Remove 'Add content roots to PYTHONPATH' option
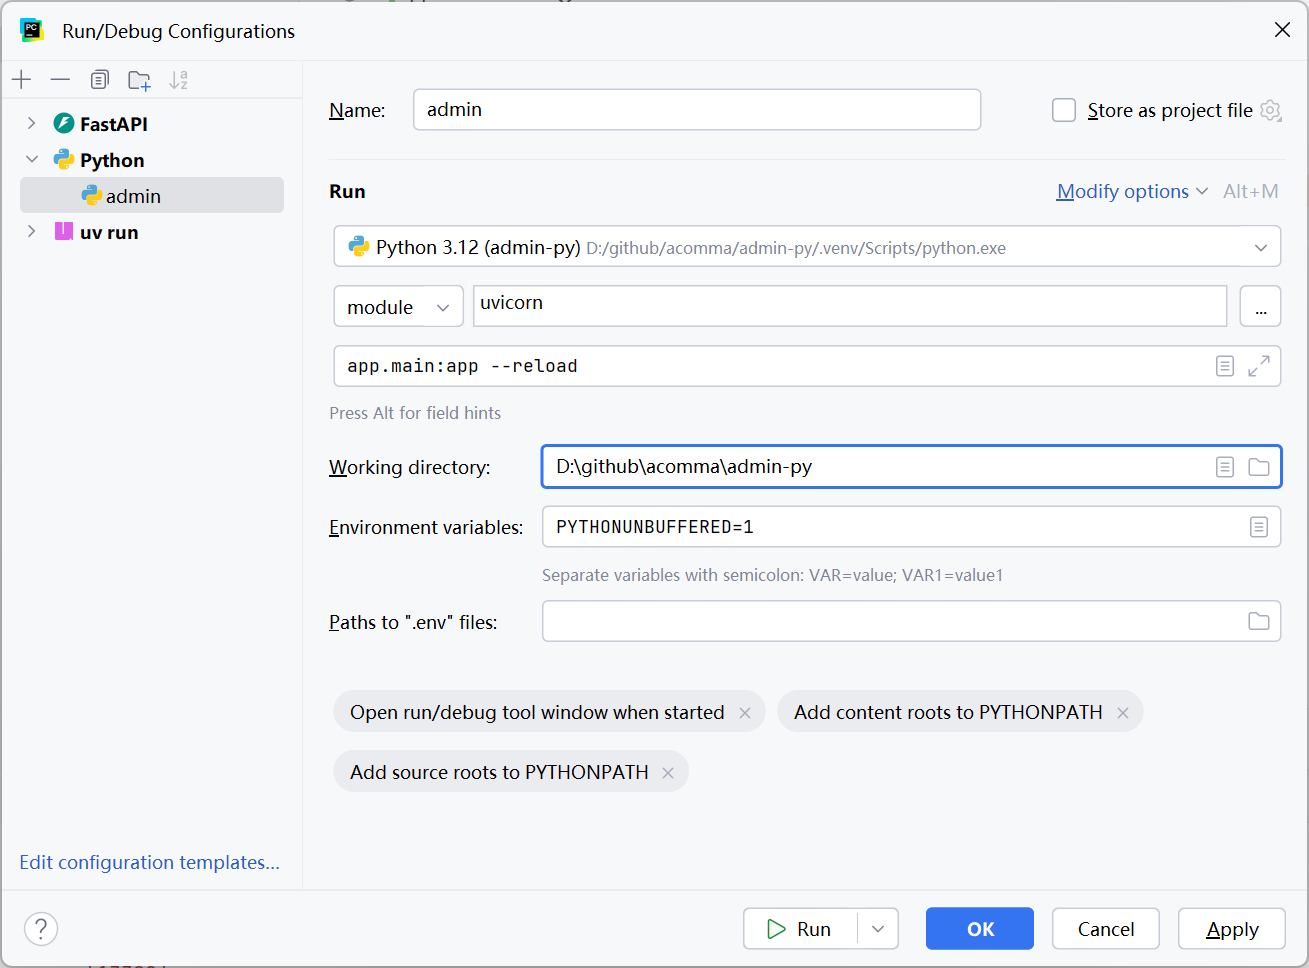This screenshot has width=1309, height=968. 1123,713
